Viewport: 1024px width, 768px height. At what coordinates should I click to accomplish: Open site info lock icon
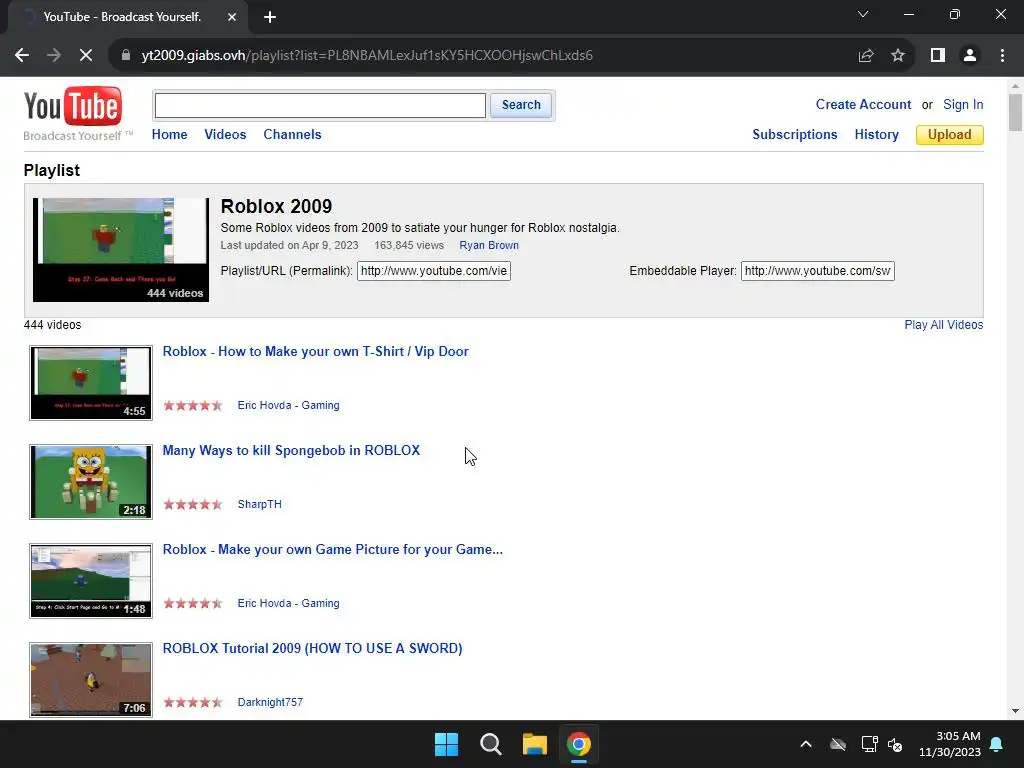click(x=125, y=56)
